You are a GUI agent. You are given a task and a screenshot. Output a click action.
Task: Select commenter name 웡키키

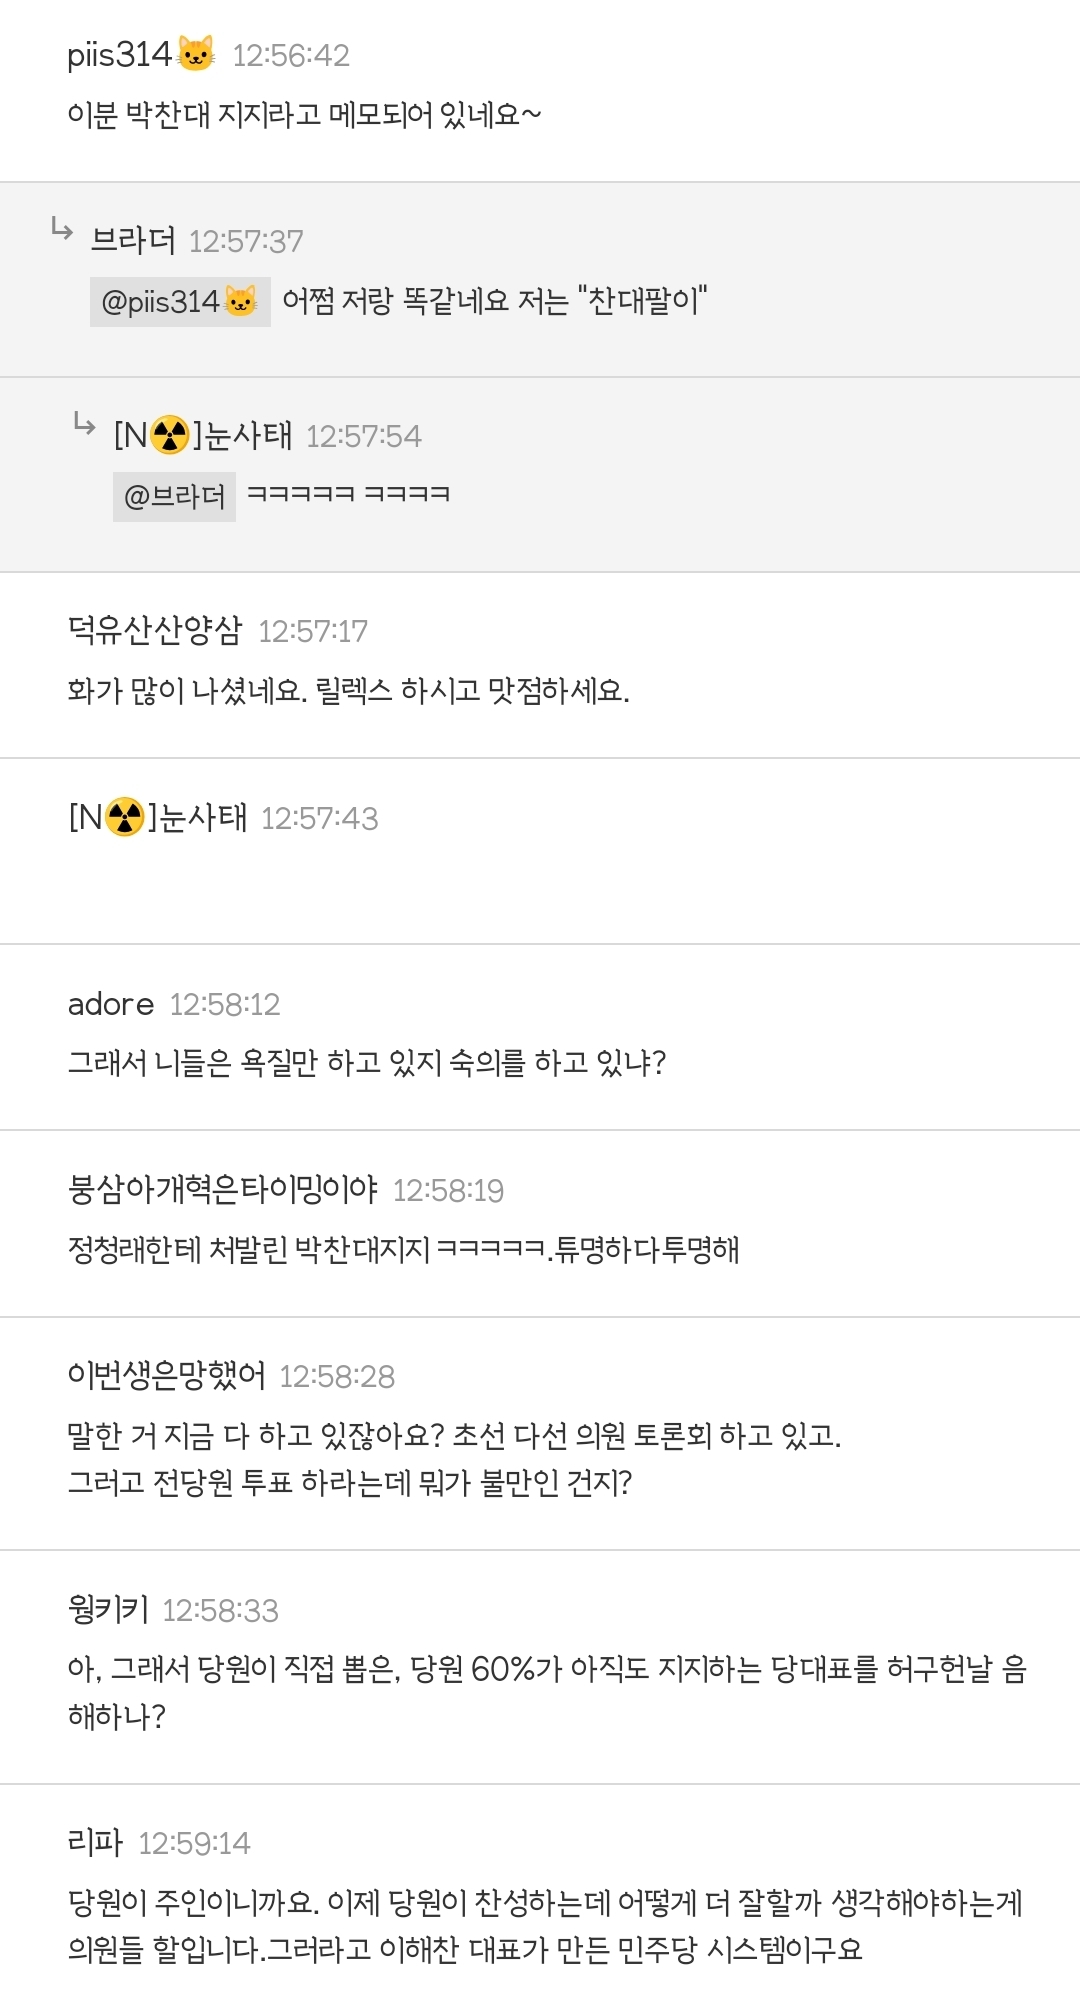point(108,1610)
